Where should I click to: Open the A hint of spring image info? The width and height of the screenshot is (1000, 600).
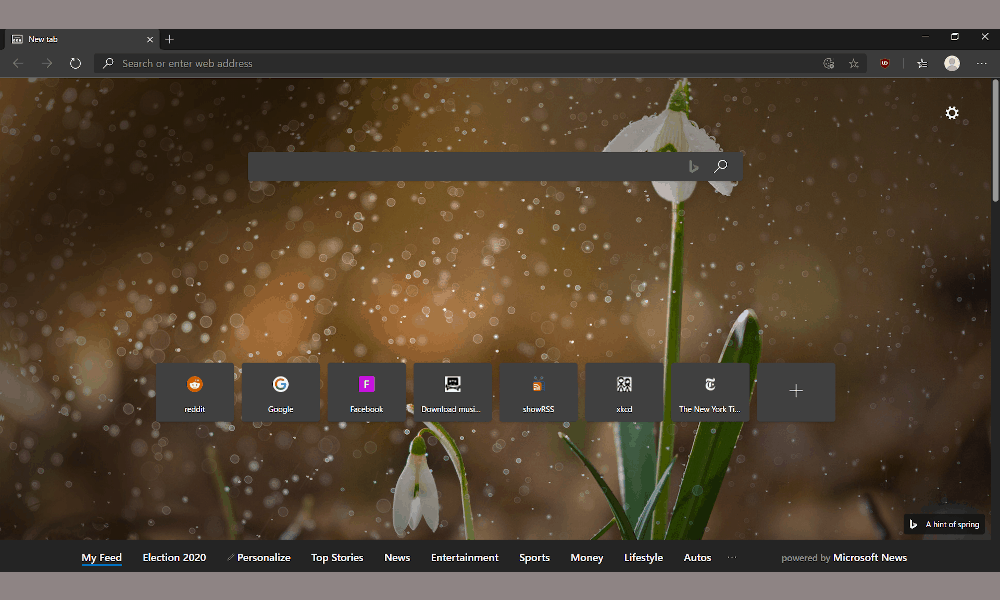(x=945, y=524)
